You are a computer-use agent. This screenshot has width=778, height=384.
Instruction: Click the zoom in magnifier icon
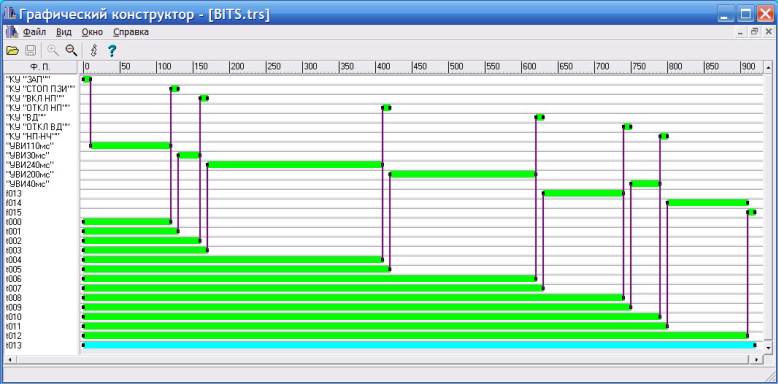click(x=53, y=50)
